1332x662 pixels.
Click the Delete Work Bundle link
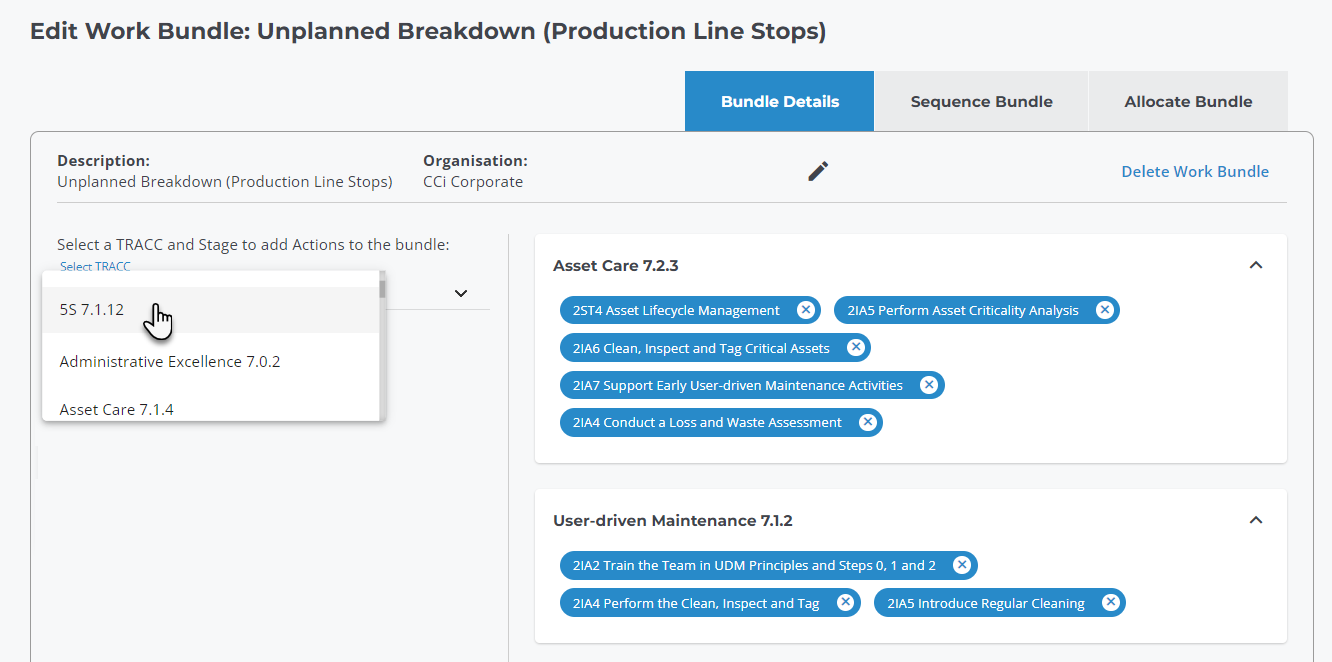1195,171
